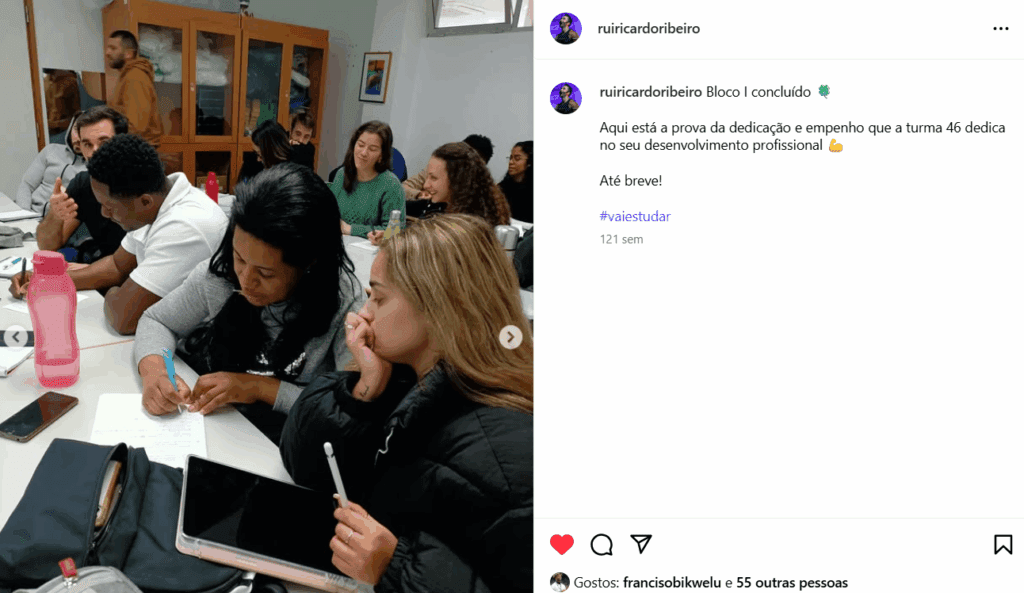Open header profile picture of ruiricardoribeiro
The height and width of the screenshot is (593, 1024).
click(566, 28)
